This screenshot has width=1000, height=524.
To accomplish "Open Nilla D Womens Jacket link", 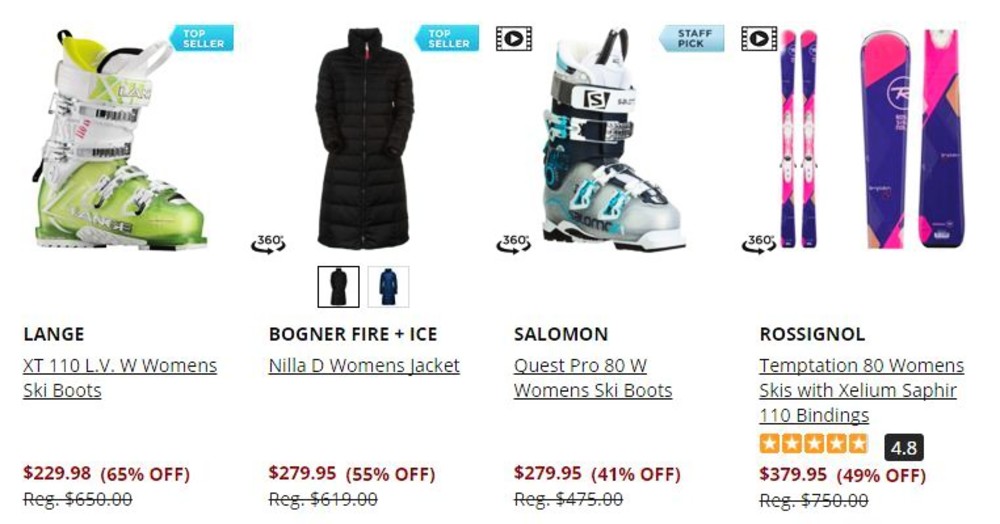I will [x=364, y=366].
